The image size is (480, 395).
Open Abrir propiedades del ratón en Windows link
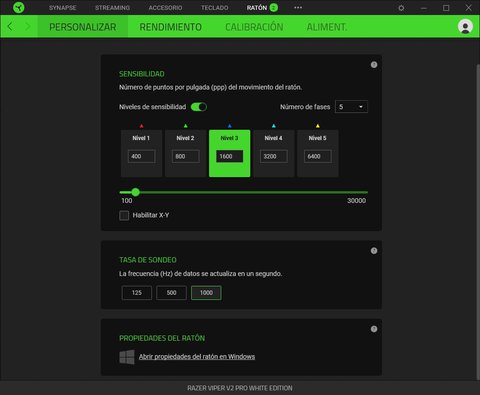(197, 357)
